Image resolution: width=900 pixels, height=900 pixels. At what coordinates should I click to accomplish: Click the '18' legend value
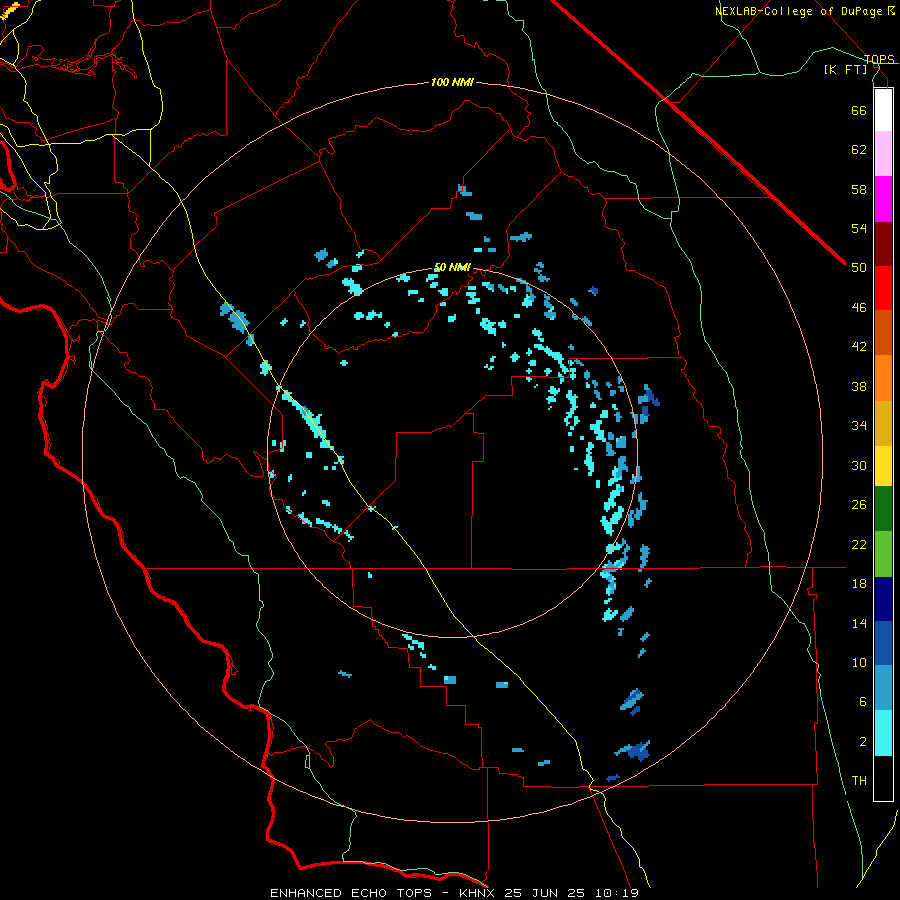(x=859, y=584)
